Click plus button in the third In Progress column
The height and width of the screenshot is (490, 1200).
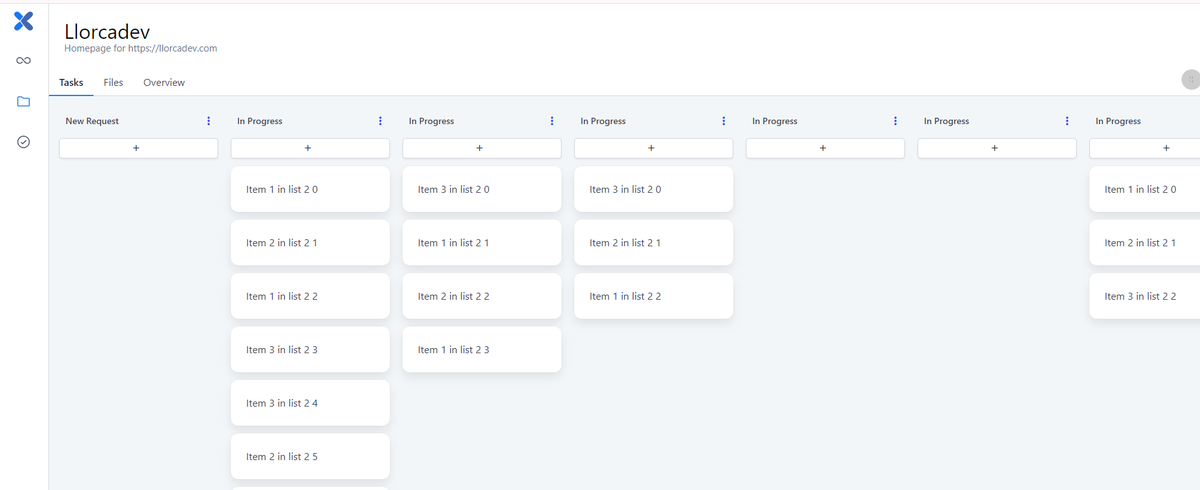pos(653,148)
